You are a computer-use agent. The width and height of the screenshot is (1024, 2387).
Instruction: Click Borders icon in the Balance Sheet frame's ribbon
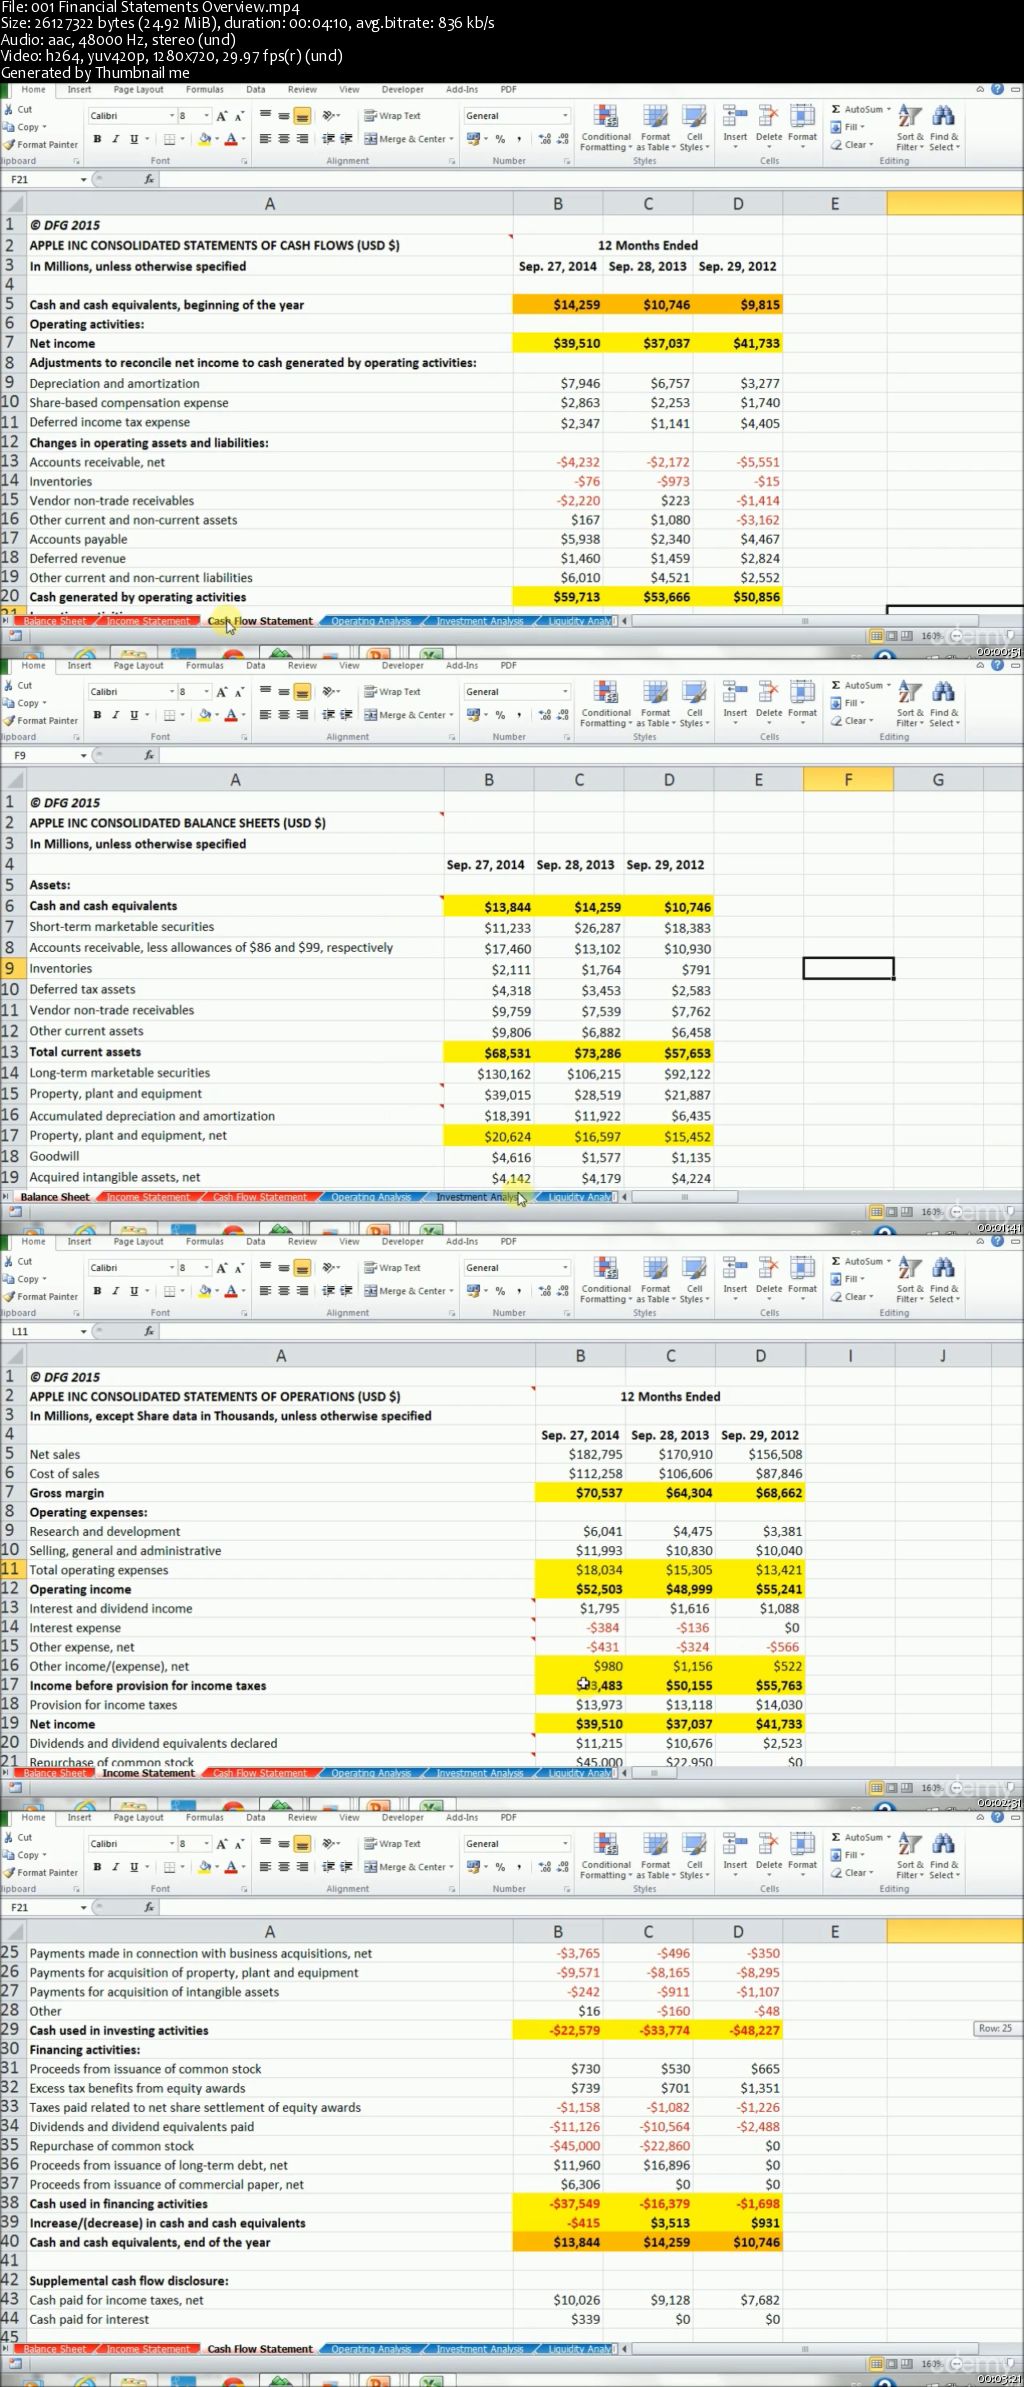[x=170, y=715]
